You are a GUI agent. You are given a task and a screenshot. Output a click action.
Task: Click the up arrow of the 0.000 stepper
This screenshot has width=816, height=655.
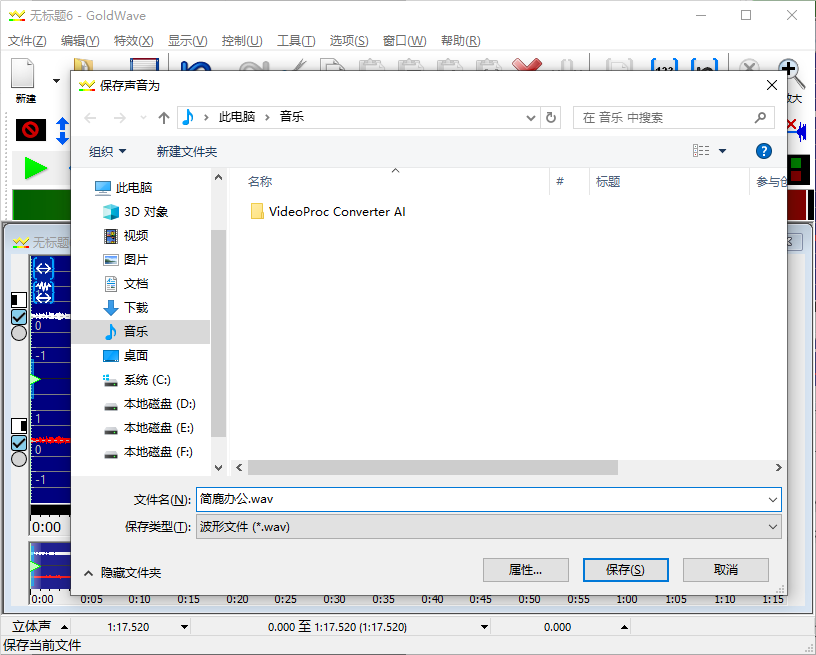tap(624, 625)
